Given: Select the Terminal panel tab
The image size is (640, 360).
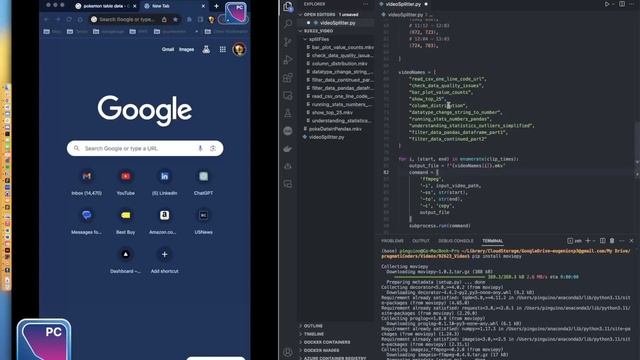Looking at the screenshot, I should pyautogui.click(x=492, y=241).
